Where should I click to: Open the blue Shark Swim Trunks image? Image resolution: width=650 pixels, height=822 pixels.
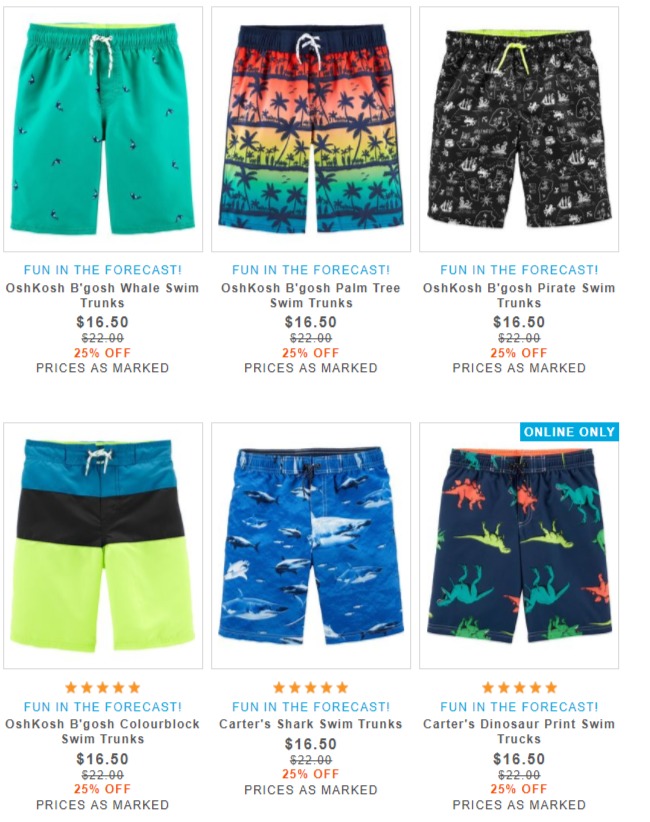[311, 546]
